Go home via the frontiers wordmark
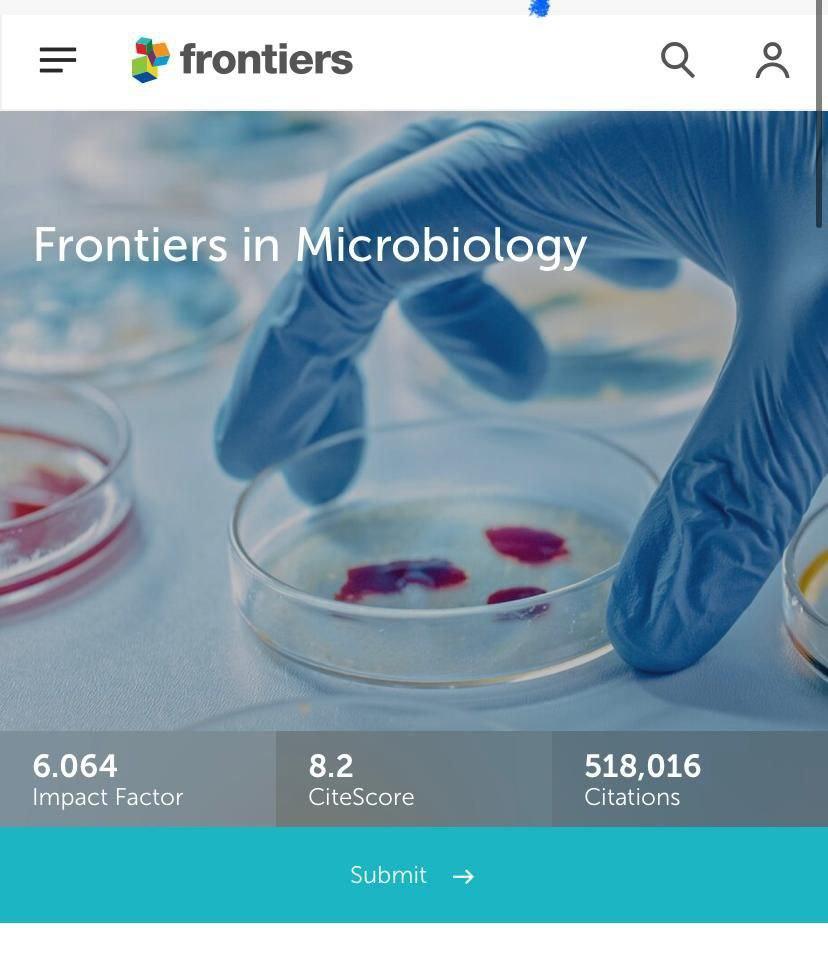Screen dimensions: 828x961 (x=266, y=60)
